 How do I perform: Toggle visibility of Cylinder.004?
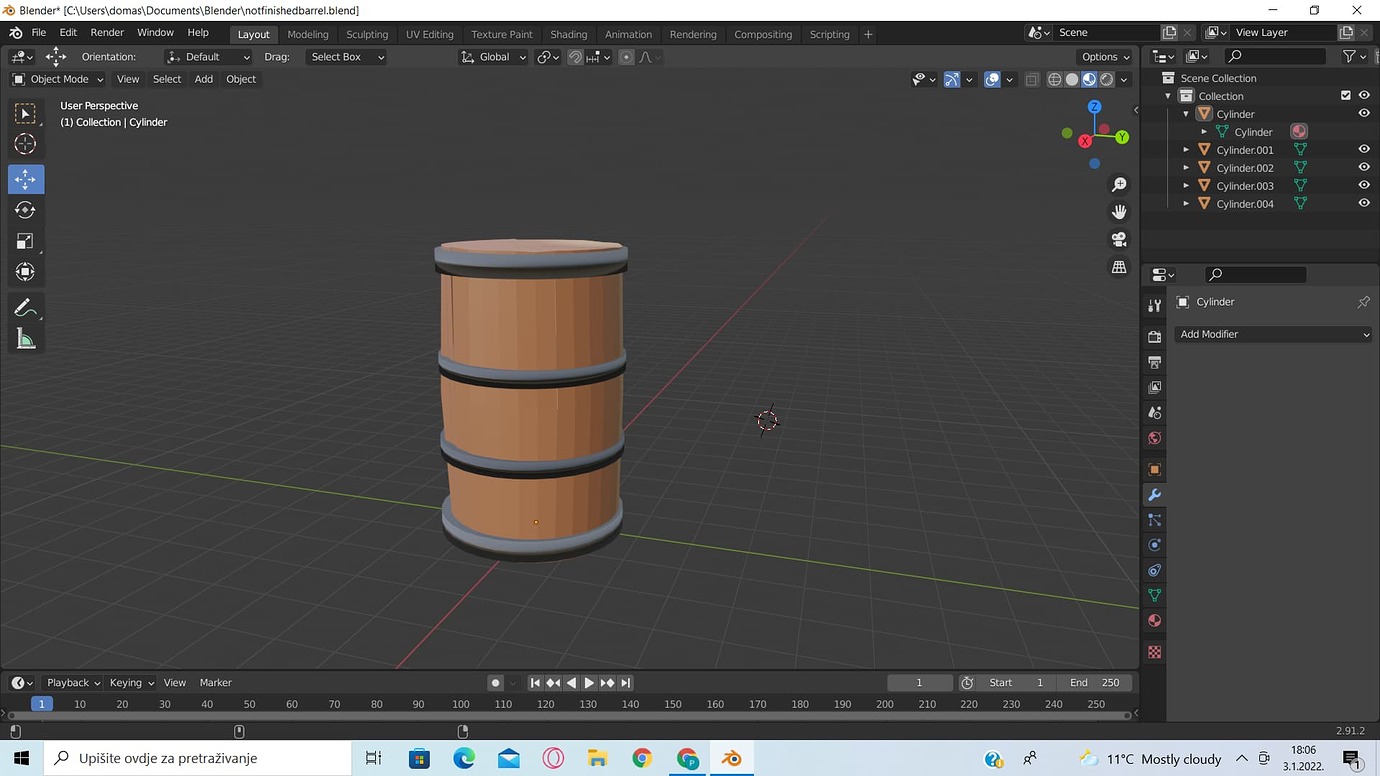coord(1364,202)
